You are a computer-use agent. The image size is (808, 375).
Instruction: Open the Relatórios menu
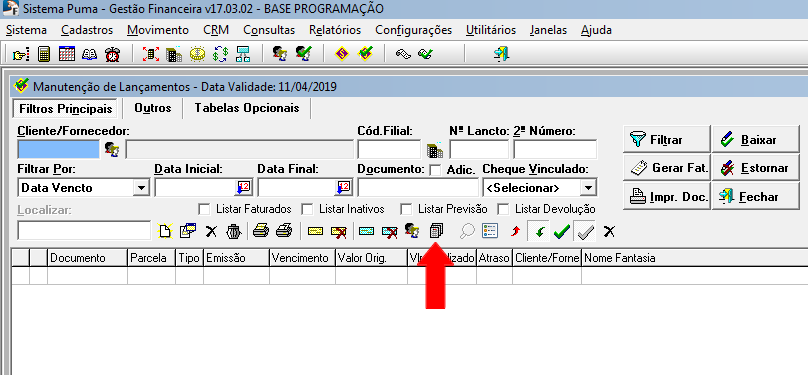click(335, 30)
